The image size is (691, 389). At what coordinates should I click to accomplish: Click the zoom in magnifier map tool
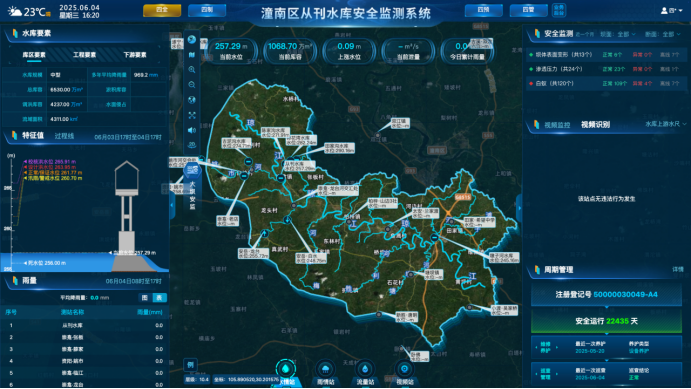(x=192, y=69)
